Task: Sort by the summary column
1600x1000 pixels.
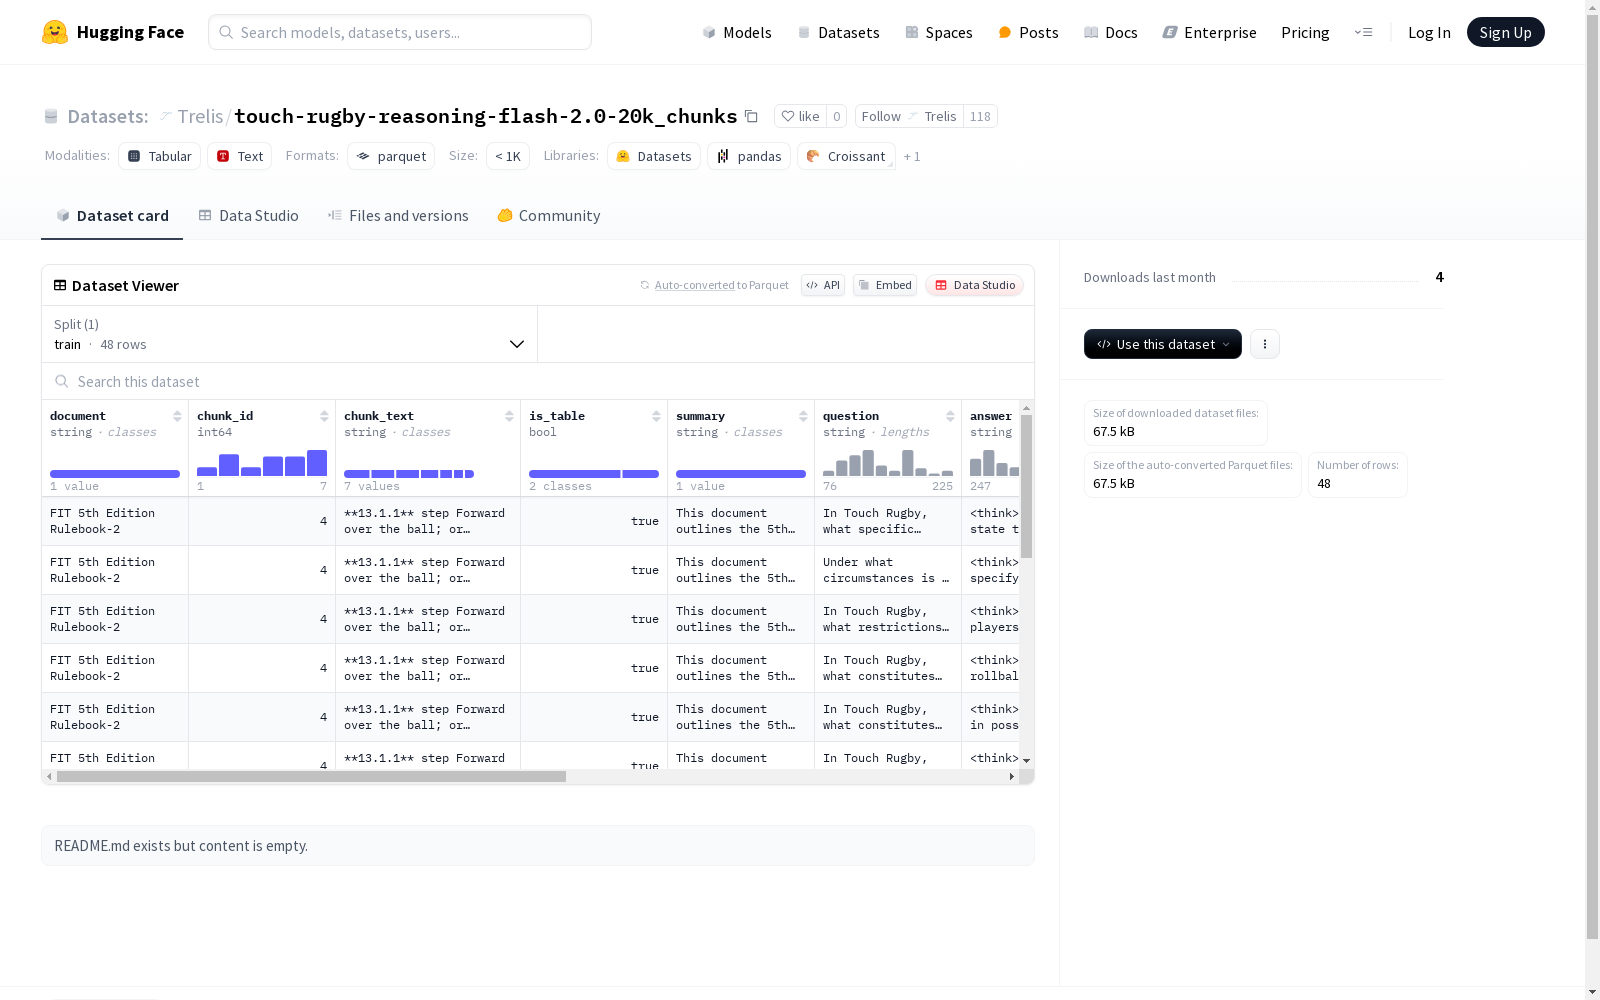Action: pos(803,416)
